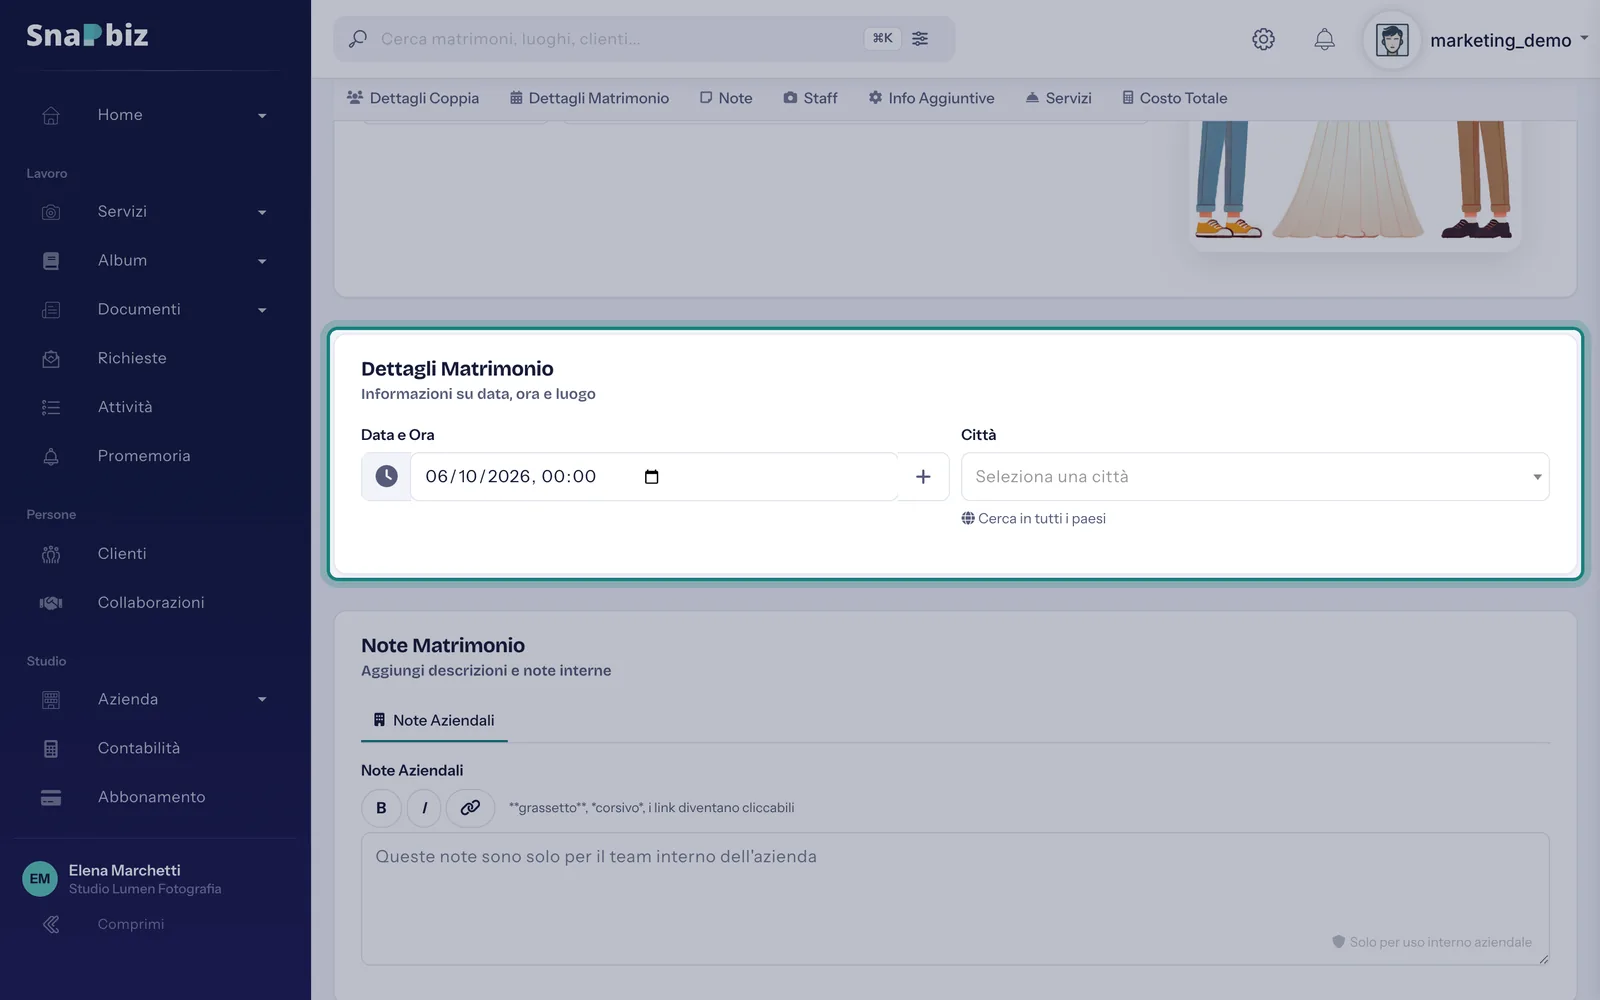This screenshot has width=1600, height=1000.
Task: Open the Costo Totale tab
Action: [1174, 98]
